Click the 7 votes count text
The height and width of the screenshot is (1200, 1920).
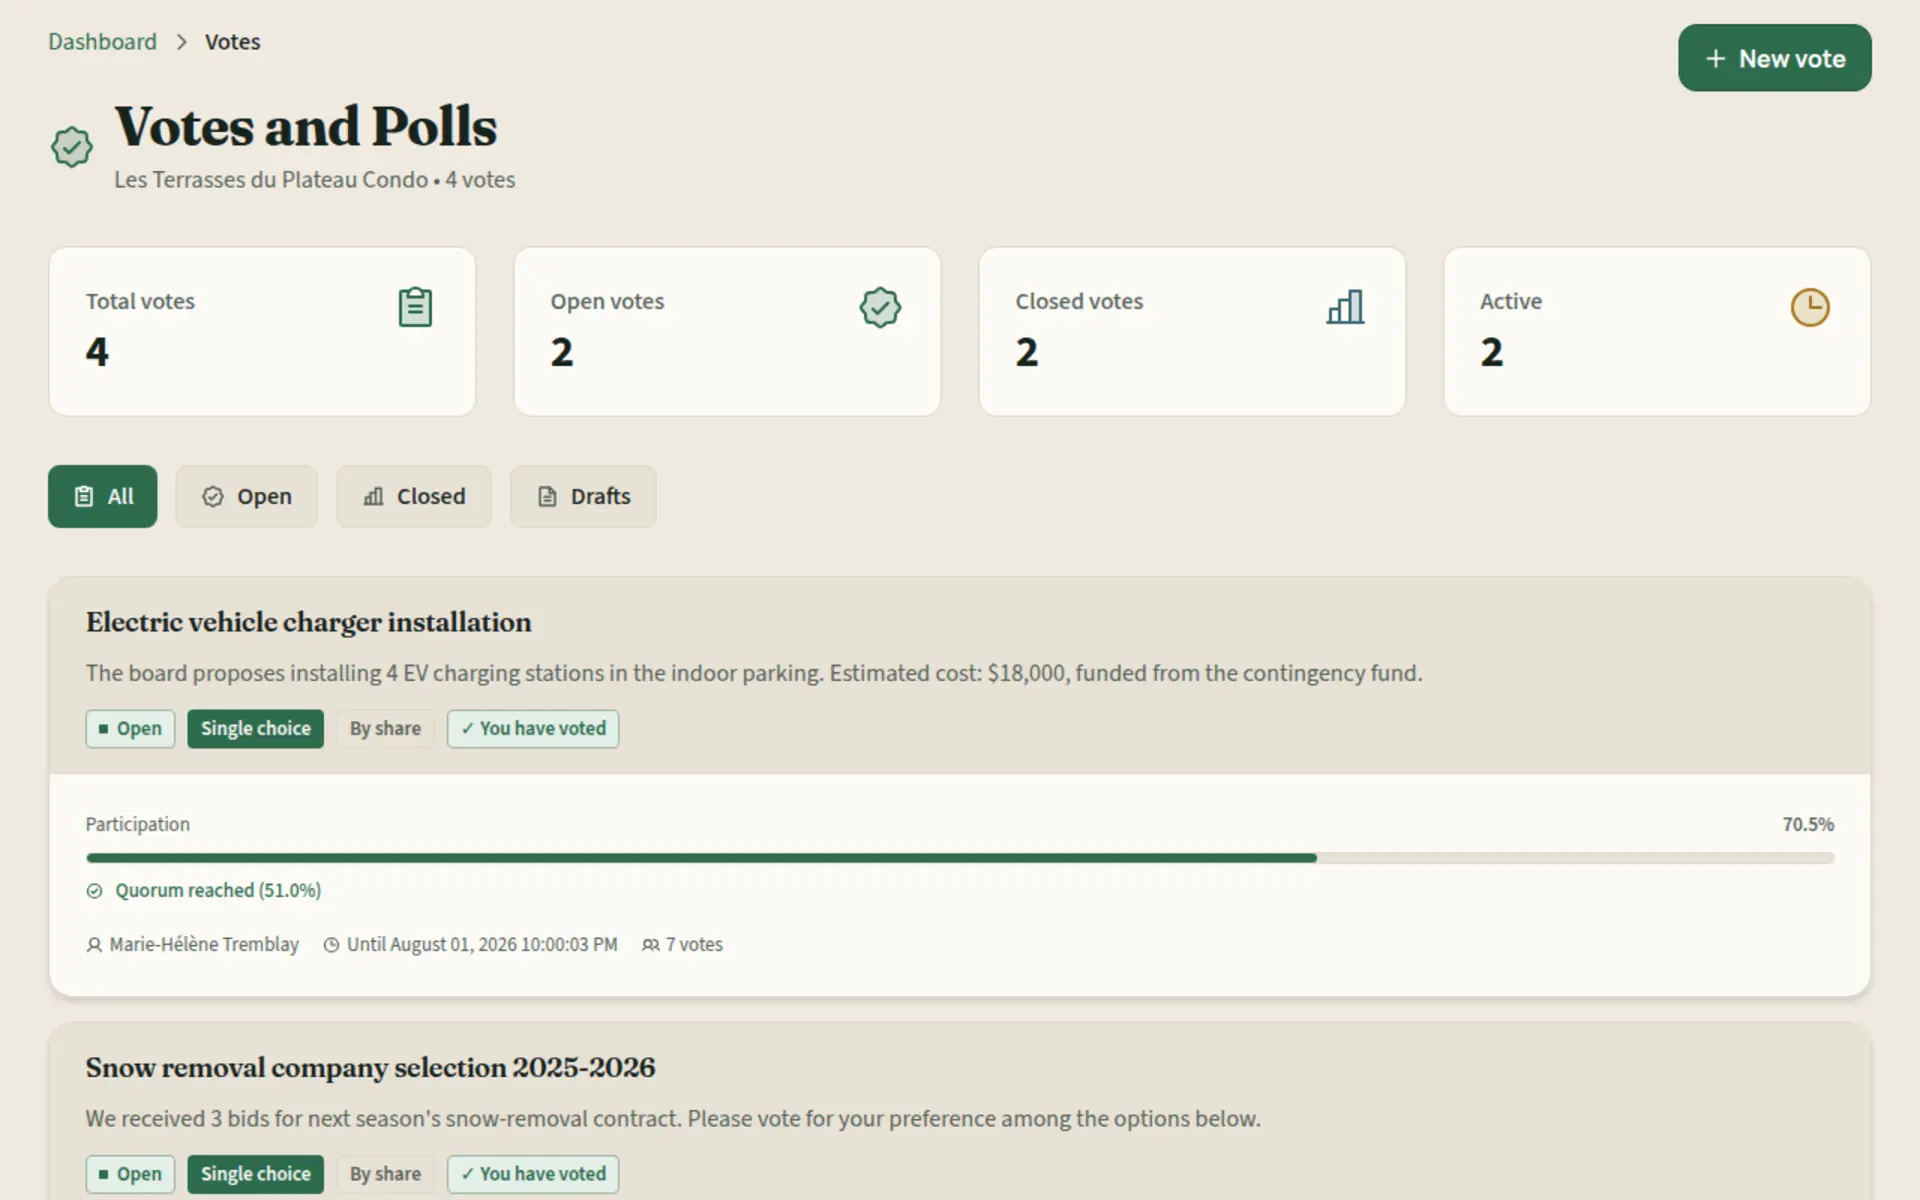pyautogui.click(x=694, y=945)
